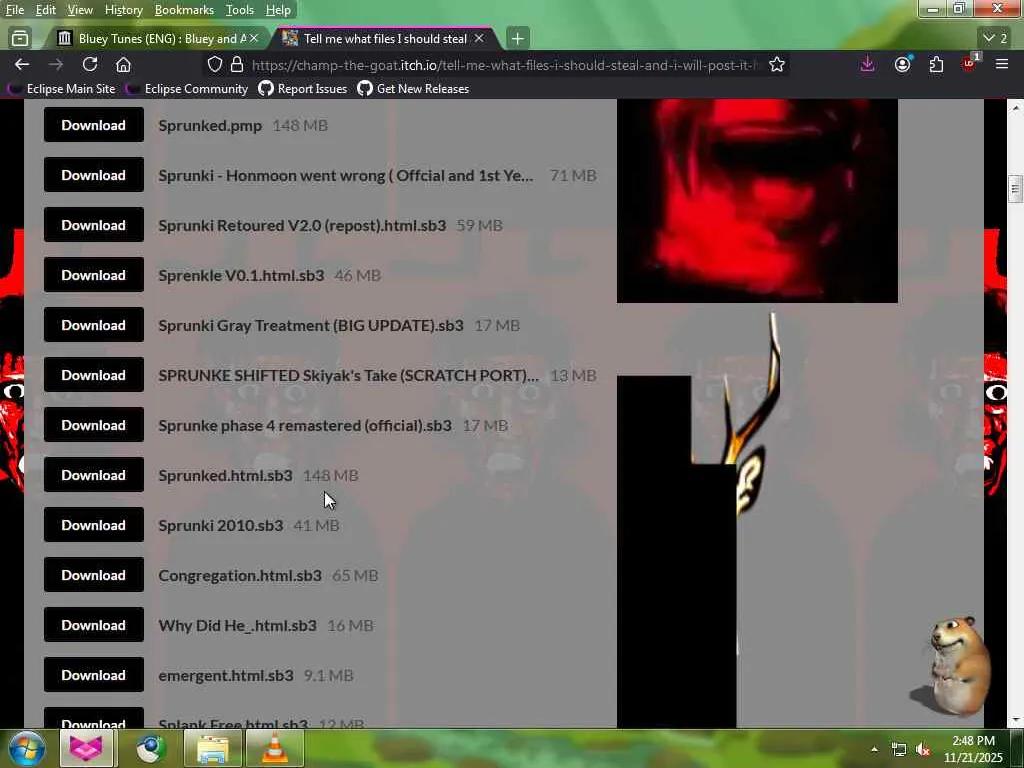The image size is (1024, 768).
Task: Bookmark this page with the star icon
Action: (x=776, y=65)
